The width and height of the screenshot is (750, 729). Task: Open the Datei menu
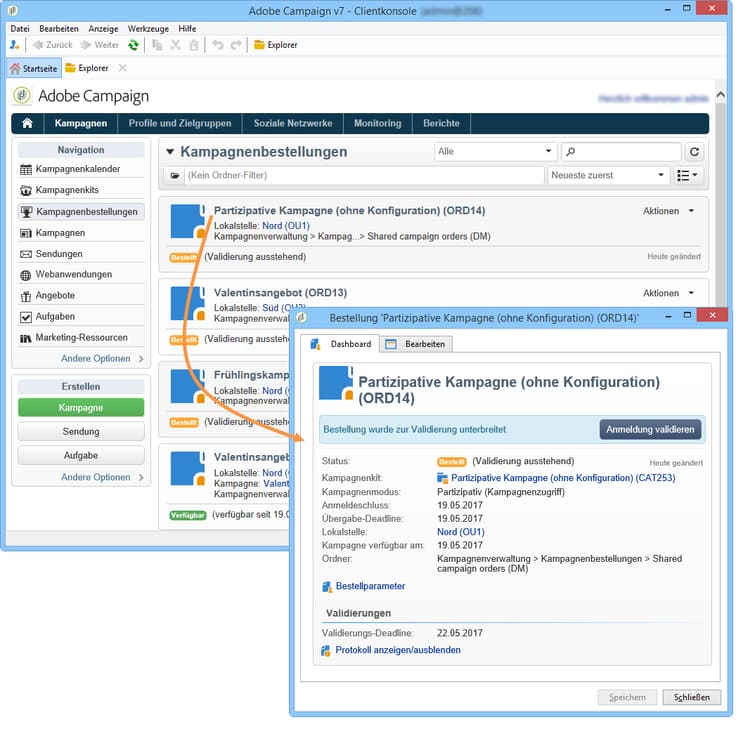pyautogui.click(x=20, y=29)
